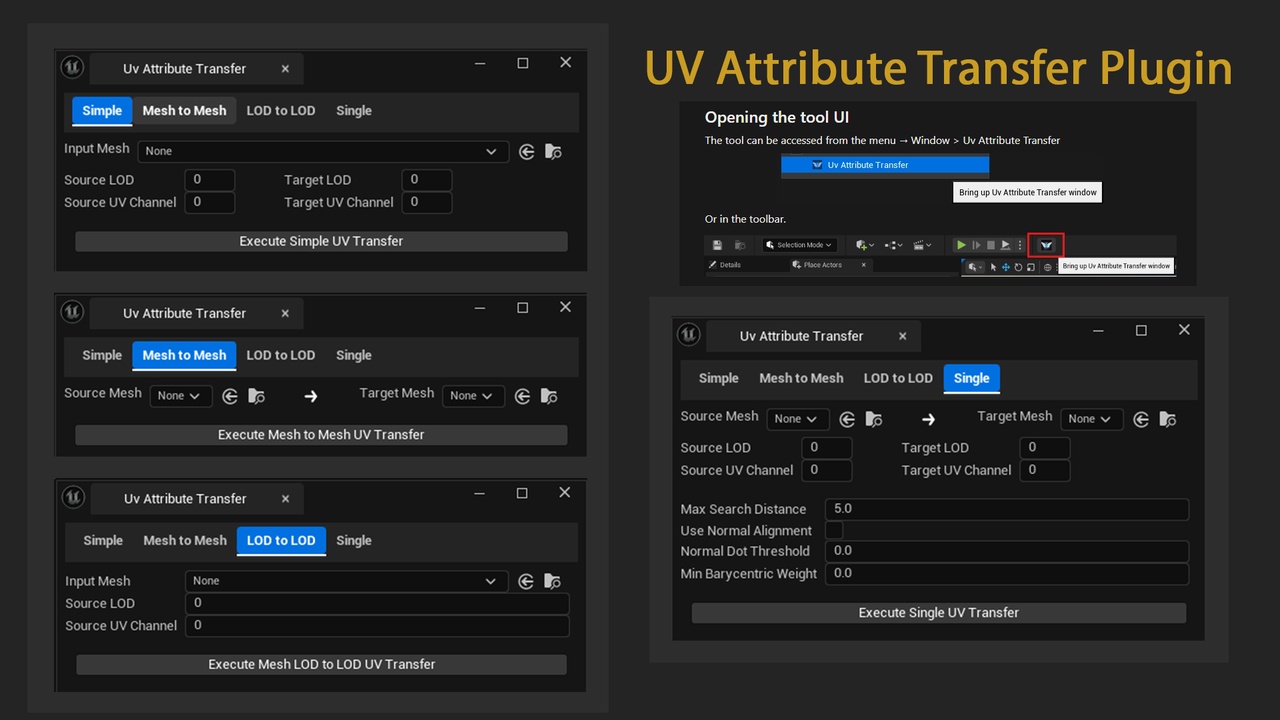Focus Target LOD field in Single-mode window
The height and width of the screenshot is (720, 1280).
(x=1045, y=448)
